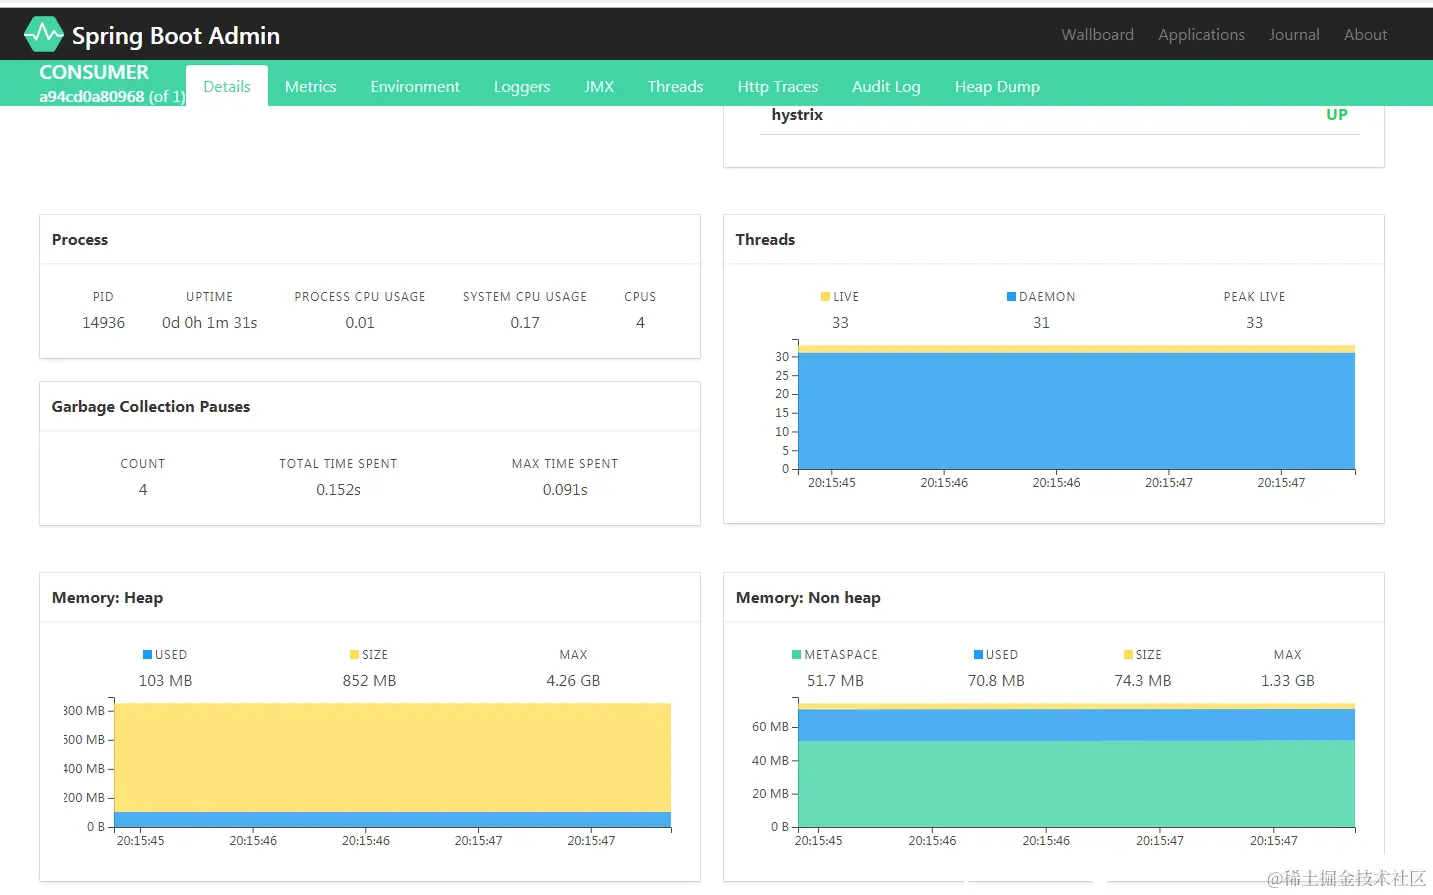The height and width of the screenshot is (895, 1433).
Task: Open the Audit Log tab
Action: (x=886, y=86)
